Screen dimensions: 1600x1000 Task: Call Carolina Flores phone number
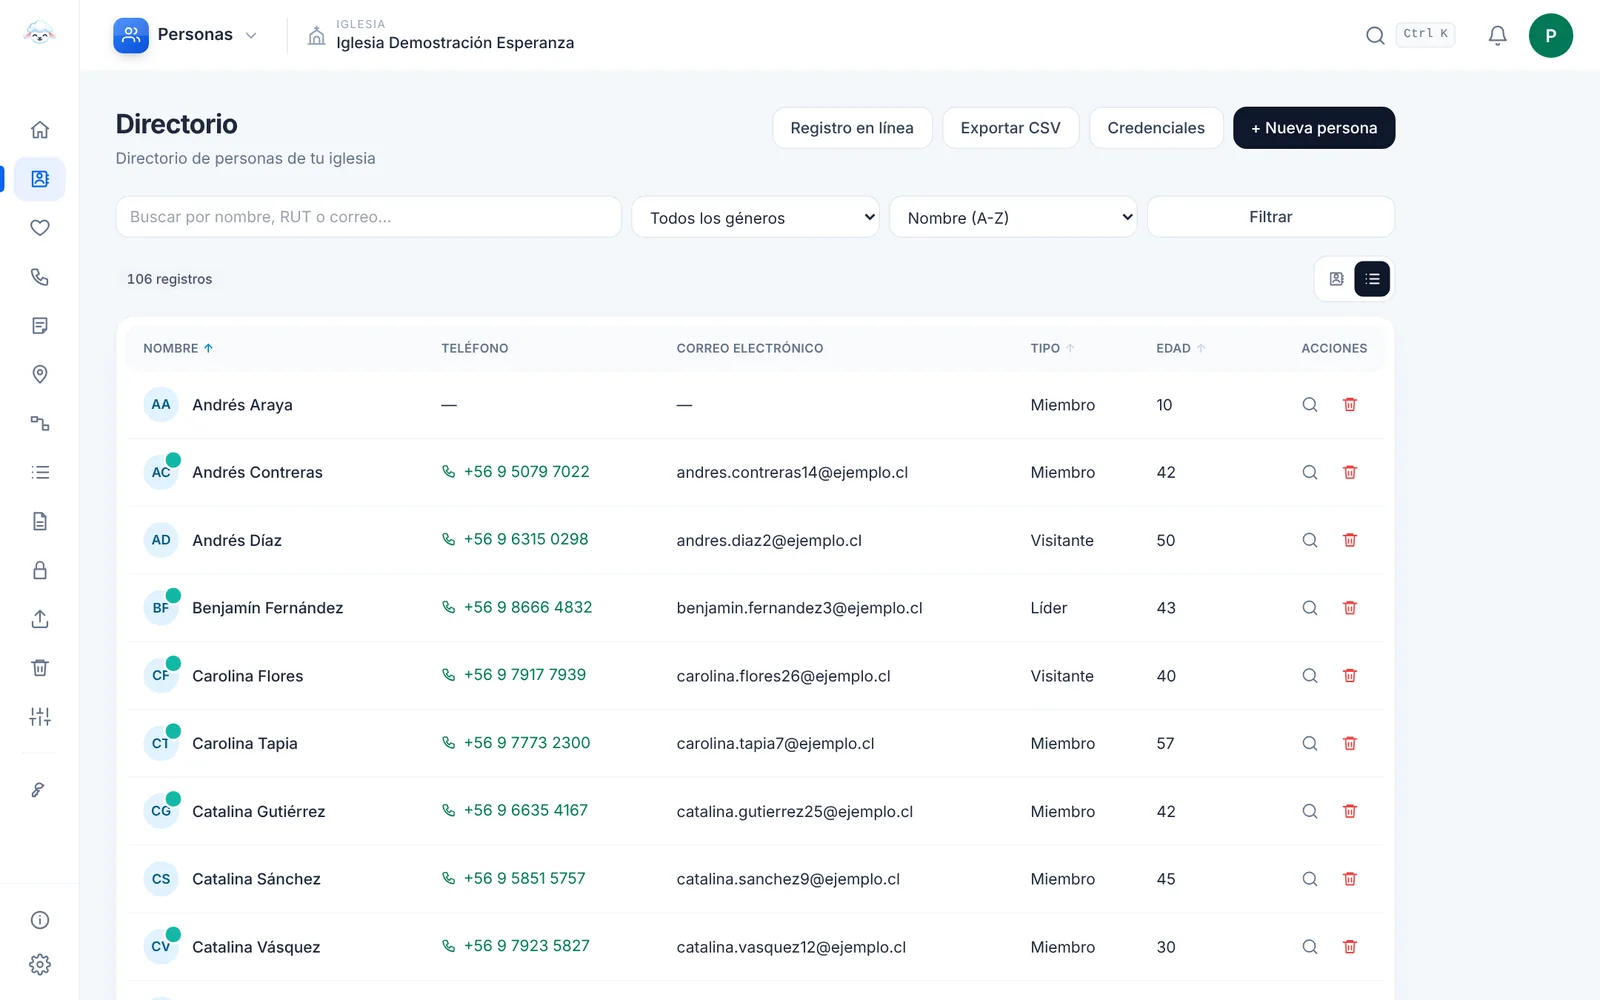[514, 675]
